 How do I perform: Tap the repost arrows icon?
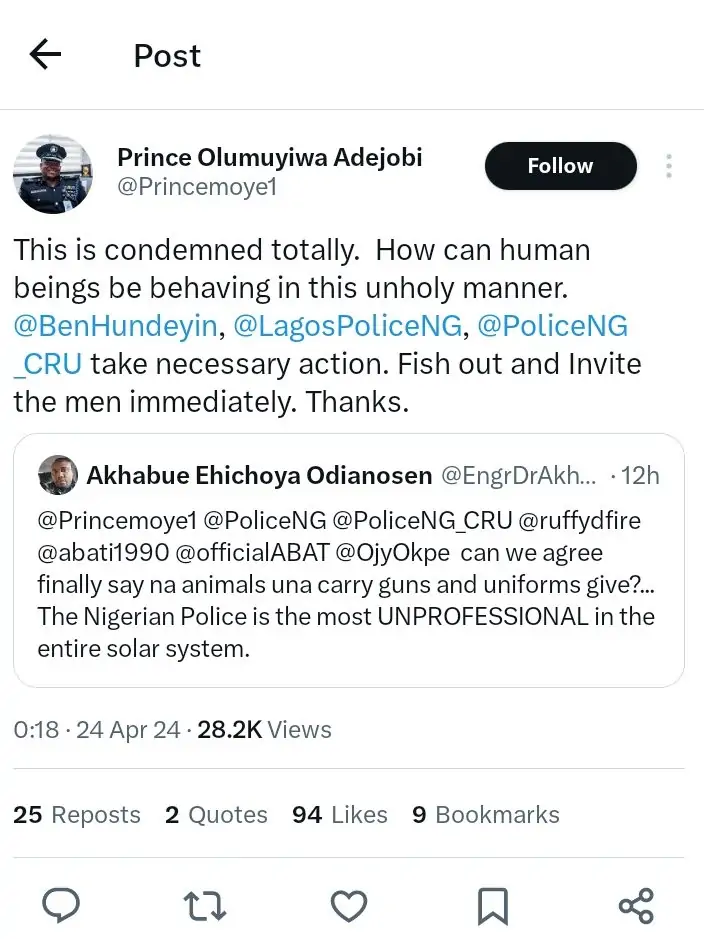(205, 906)
